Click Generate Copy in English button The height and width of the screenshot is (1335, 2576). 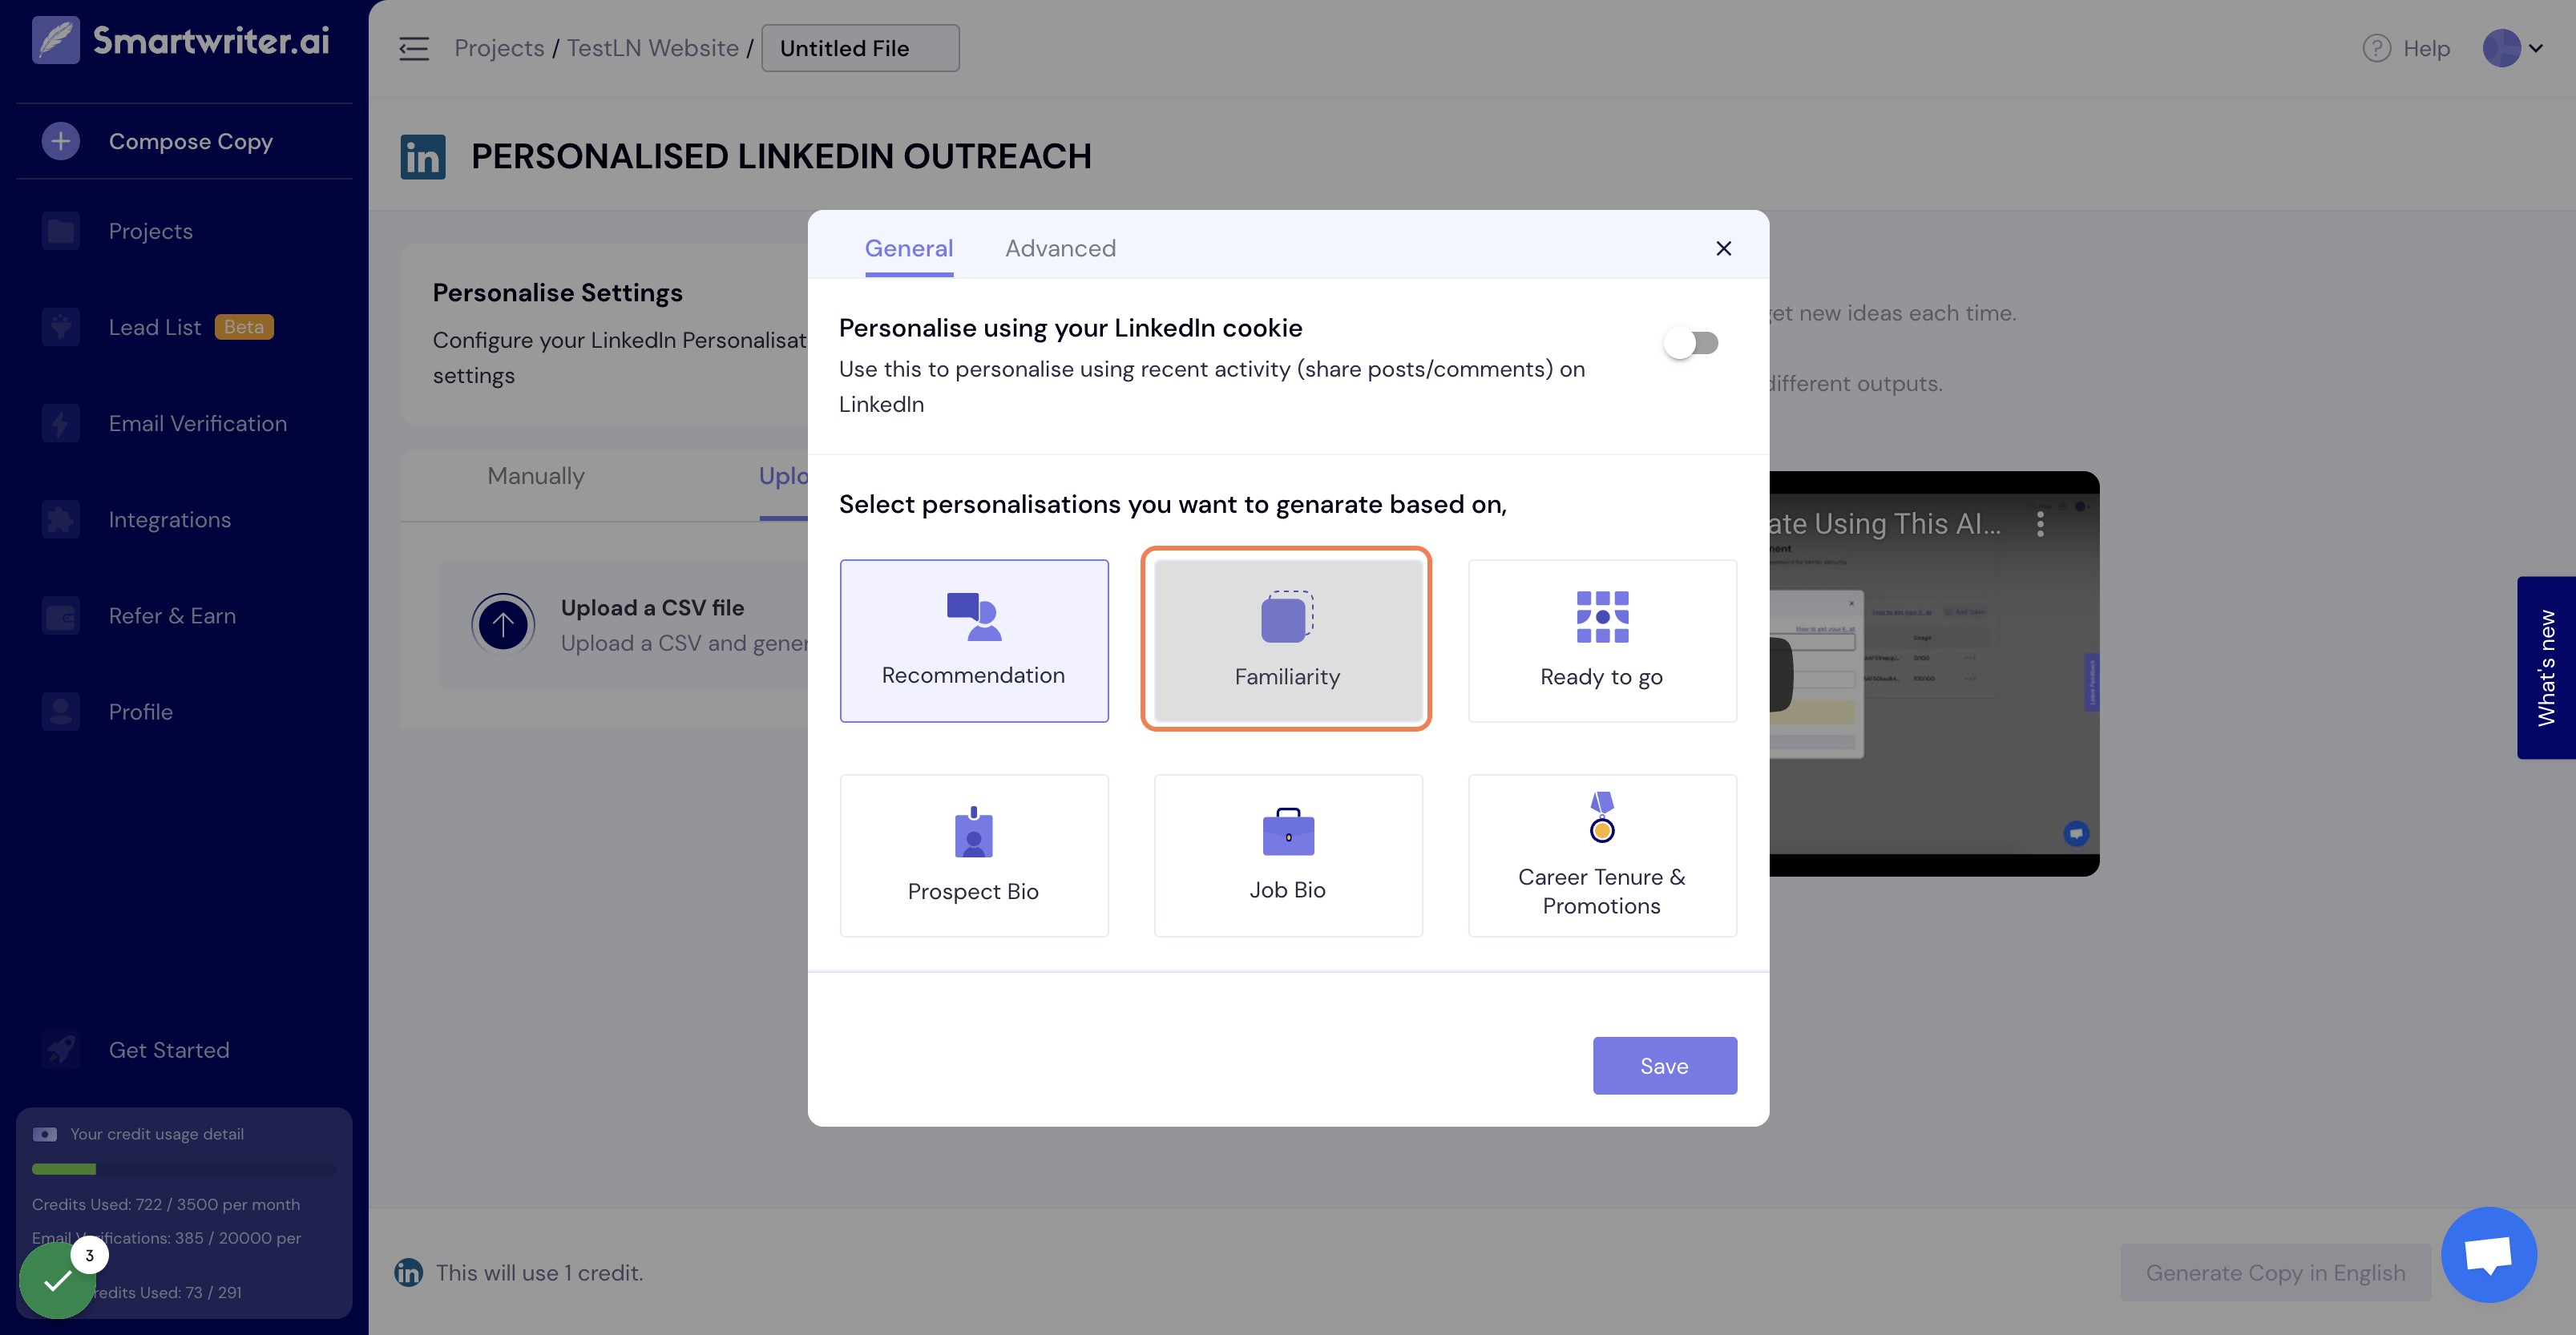2275,1273
